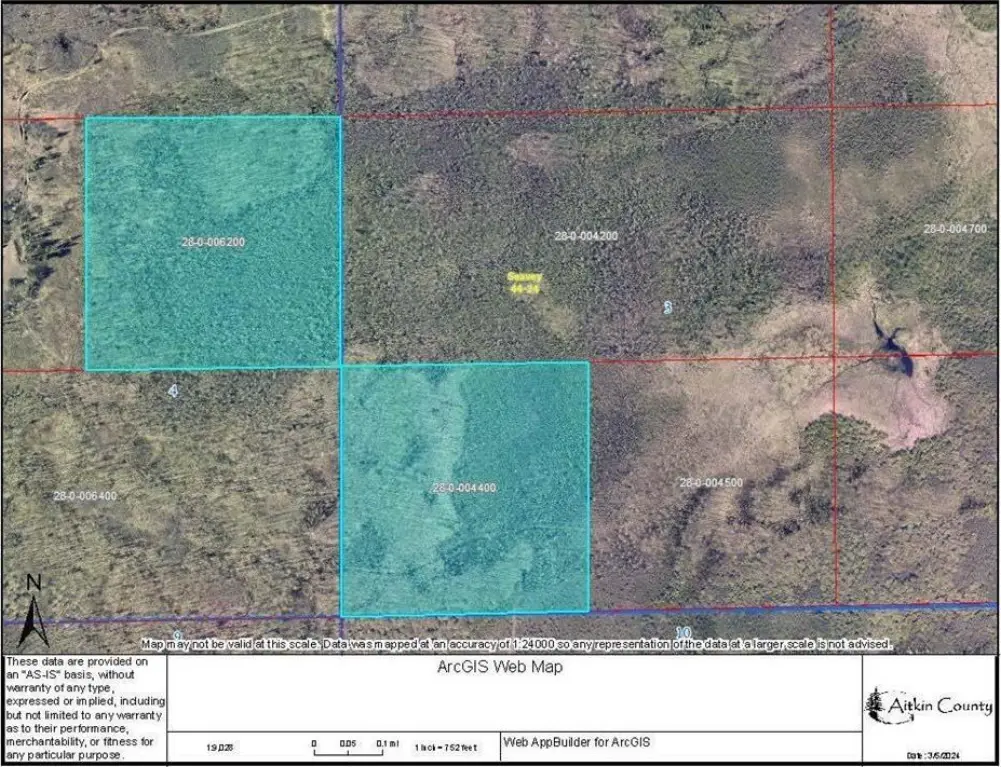Click parcel label 28-0-004700
Viewport: 1001px width, 767px height.
pos(954,229)
